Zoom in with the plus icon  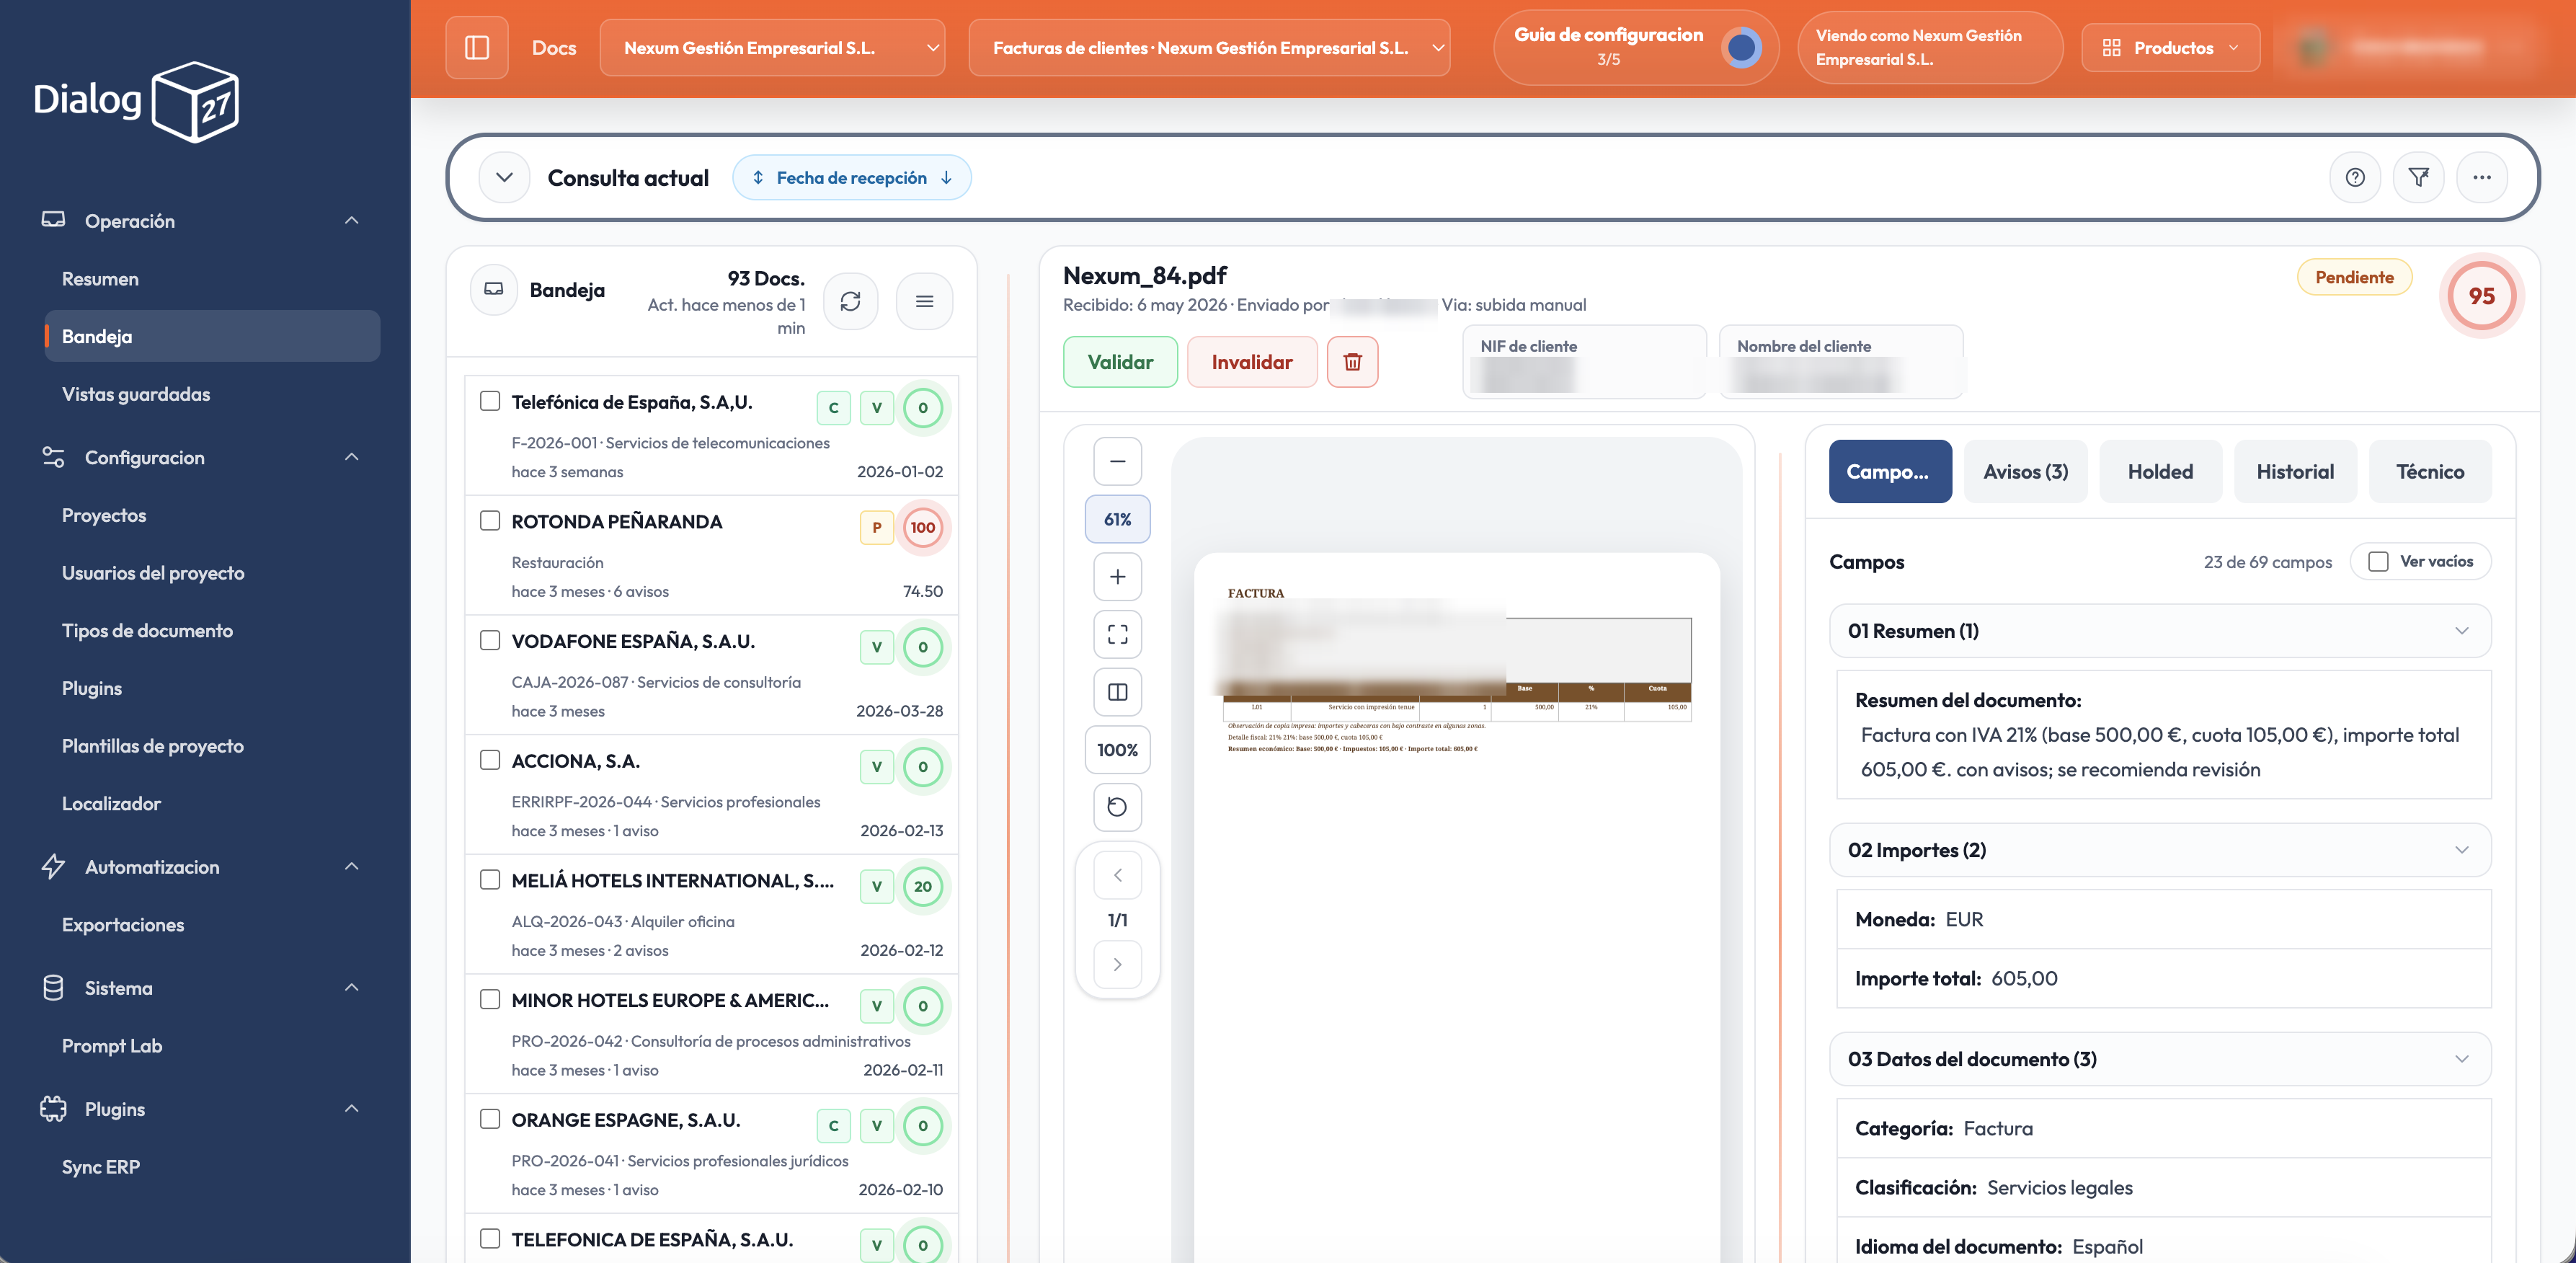[1118, 577]
